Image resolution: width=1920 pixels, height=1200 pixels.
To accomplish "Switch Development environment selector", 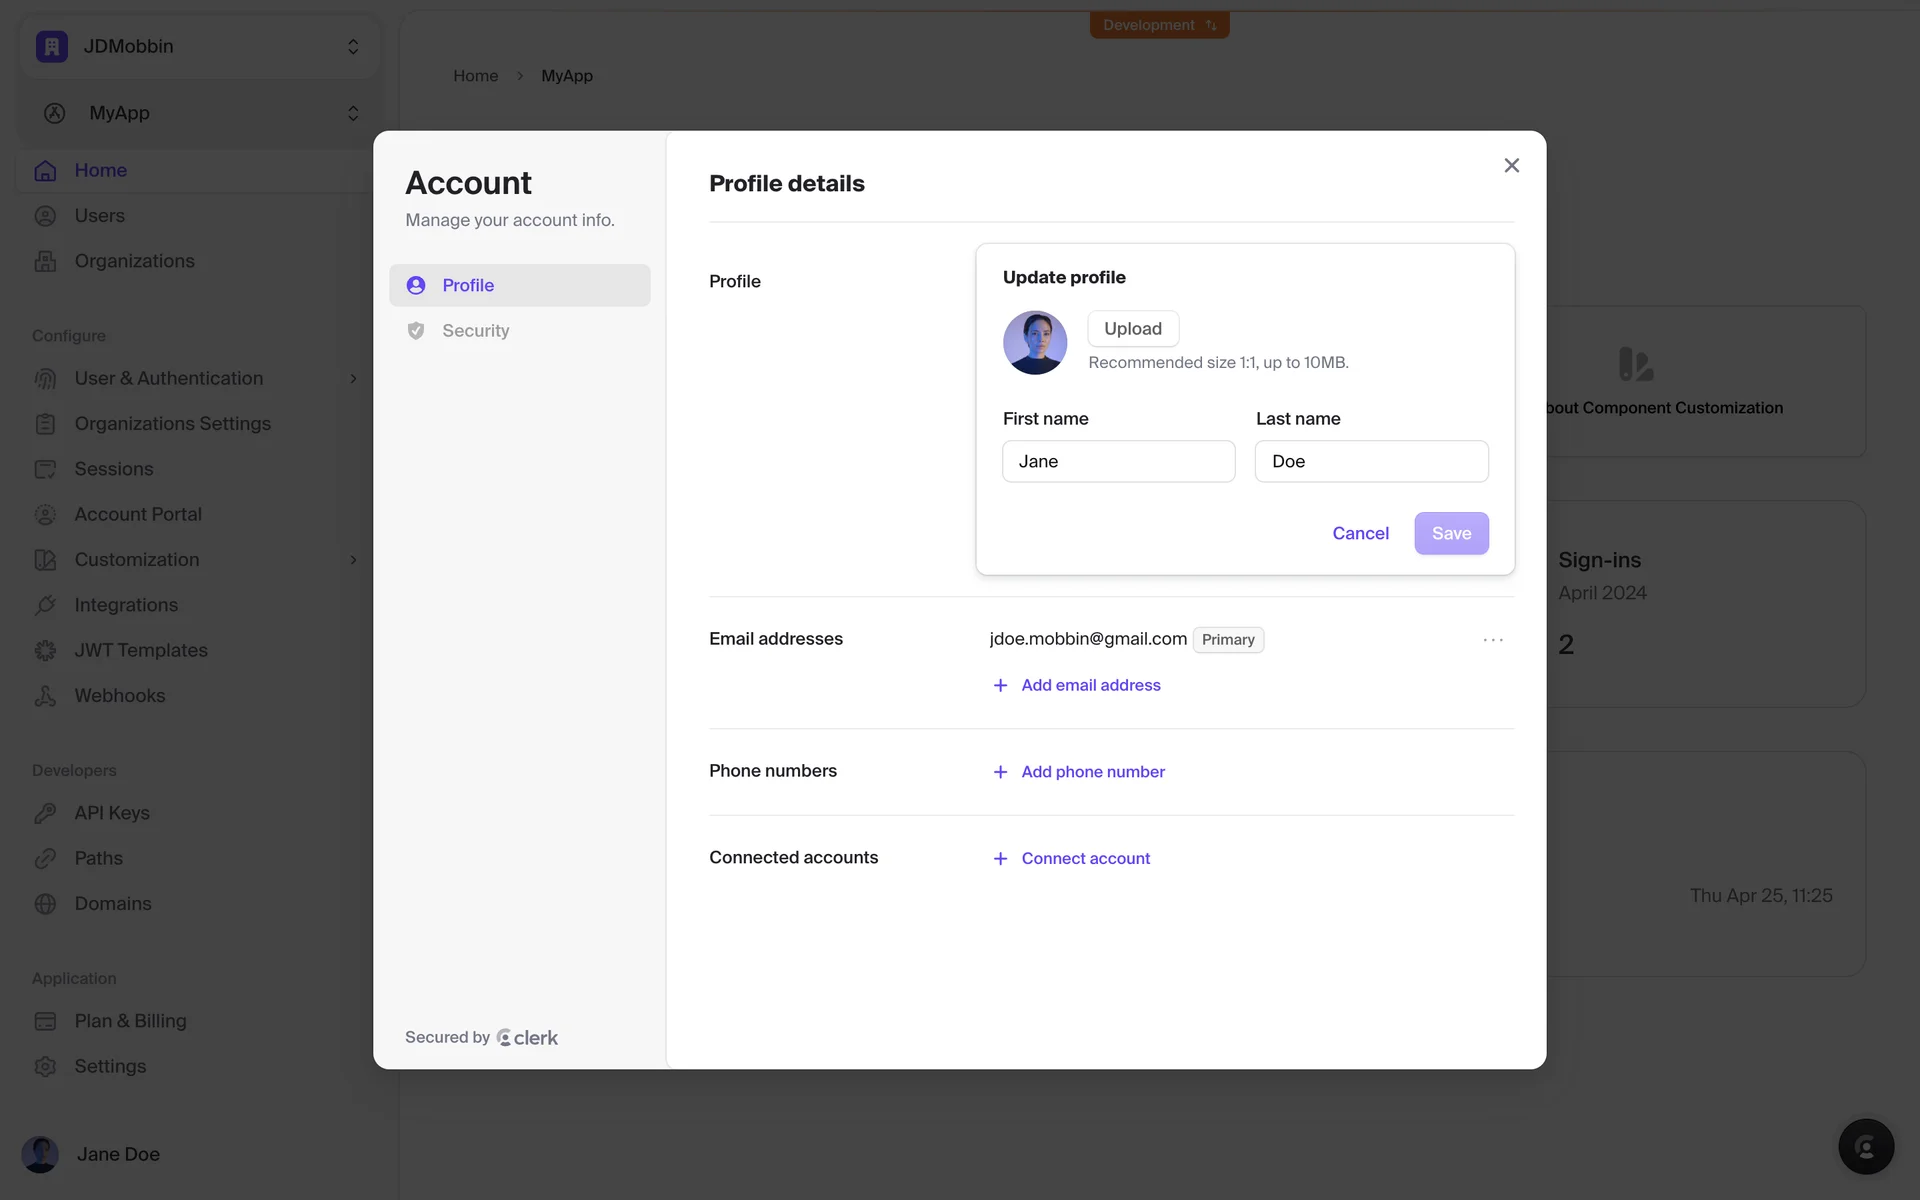I will (x=1159, y=25).
